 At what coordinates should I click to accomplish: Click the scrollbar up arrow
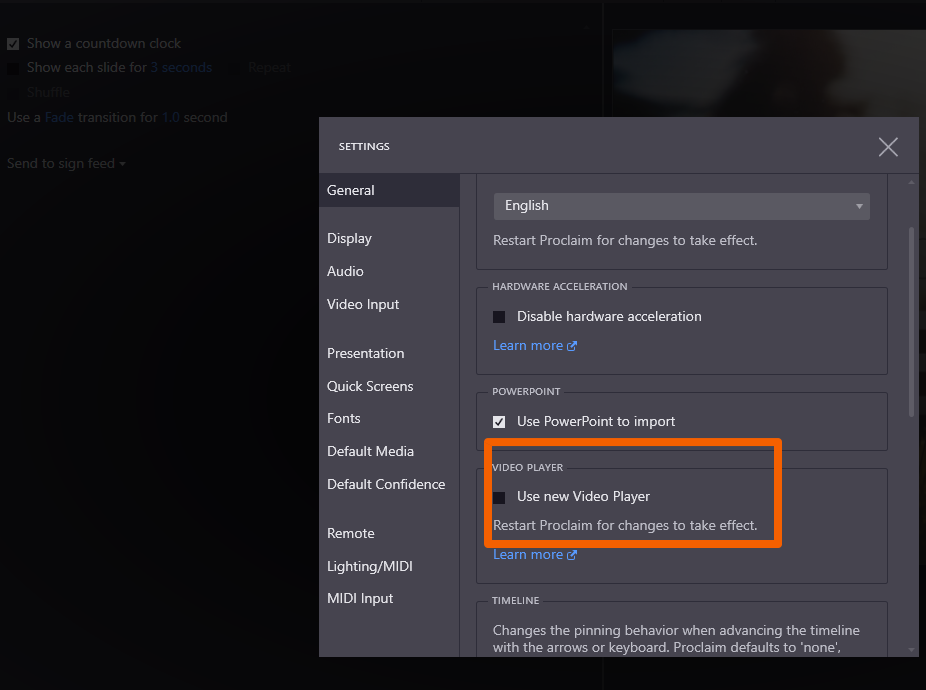point(911,183)
